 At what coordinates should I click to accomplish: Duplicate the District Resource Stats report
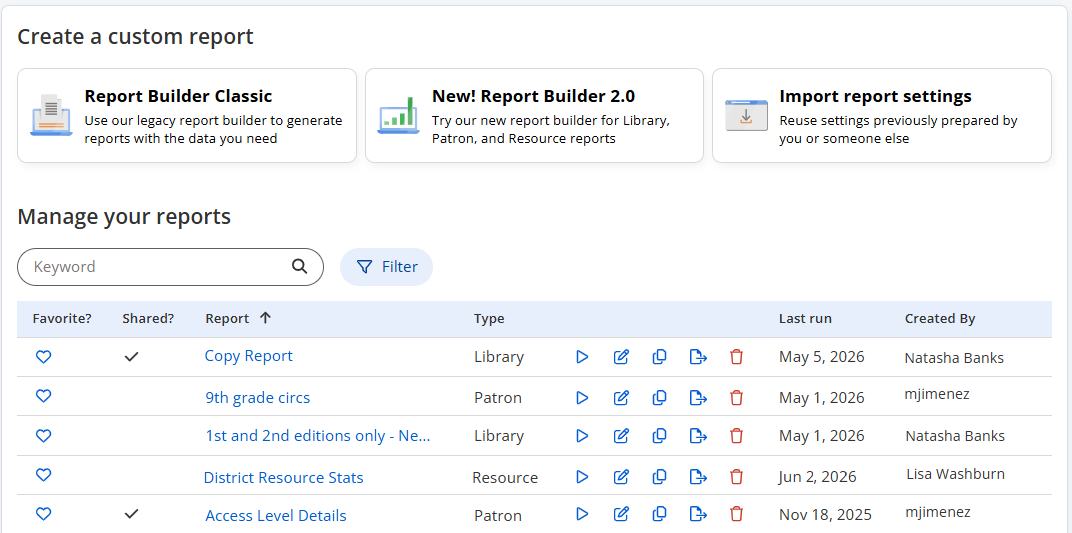[660, 477]
